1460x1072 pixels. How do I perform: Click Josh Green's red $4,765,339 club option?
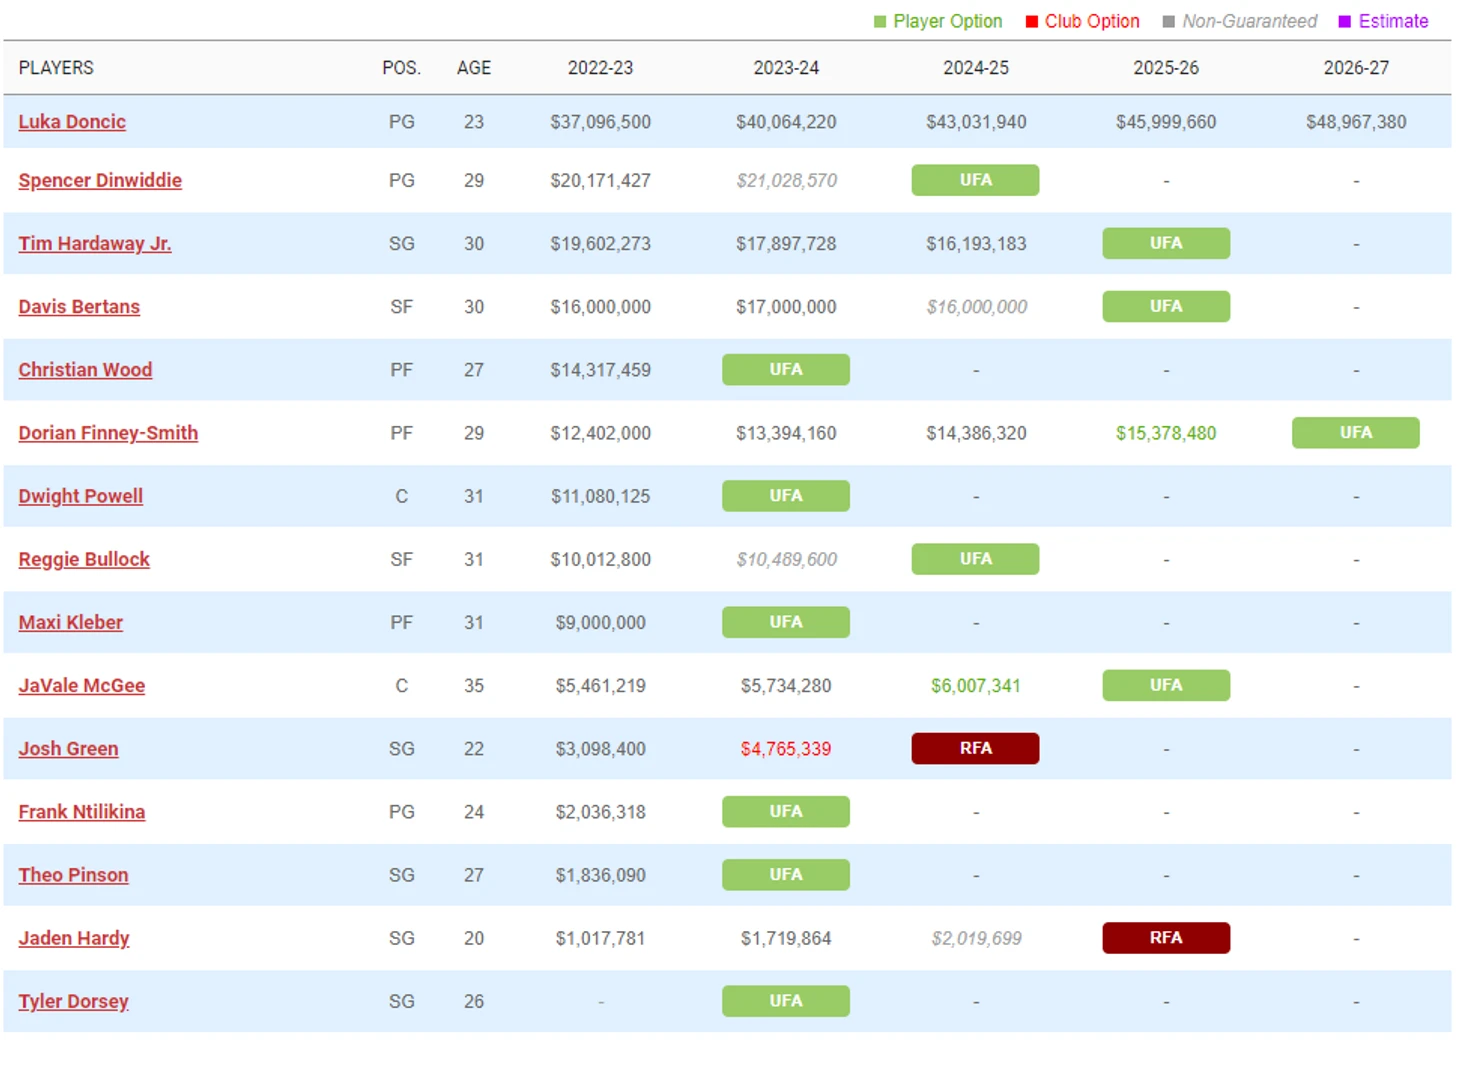click(x=786, y=749)
